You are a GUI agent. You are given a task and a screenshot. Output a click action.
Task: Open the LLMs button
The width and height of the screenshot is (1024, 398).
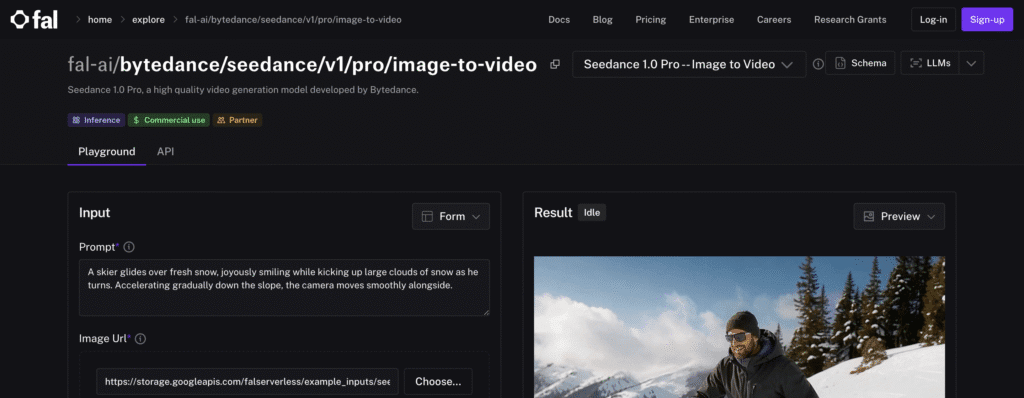coord(930,63)
